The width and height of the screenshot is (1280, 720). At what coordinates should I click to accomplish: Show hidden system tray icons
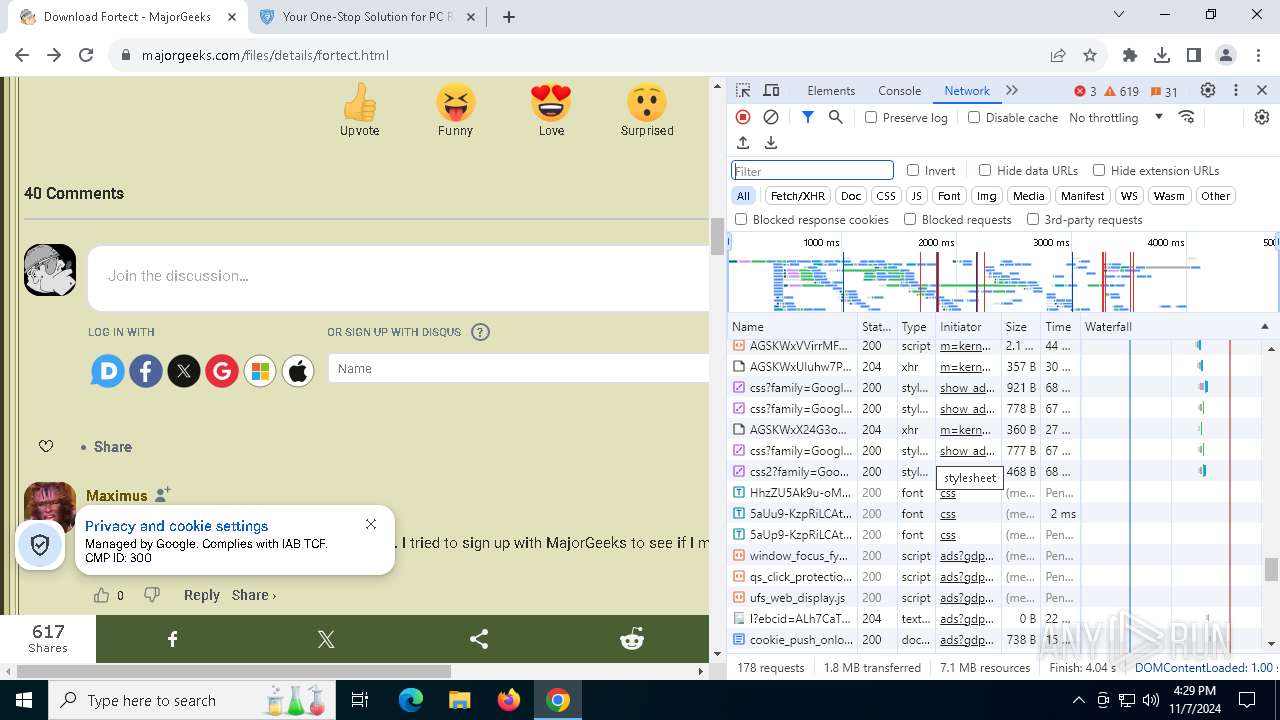[x=1078, y=700]
